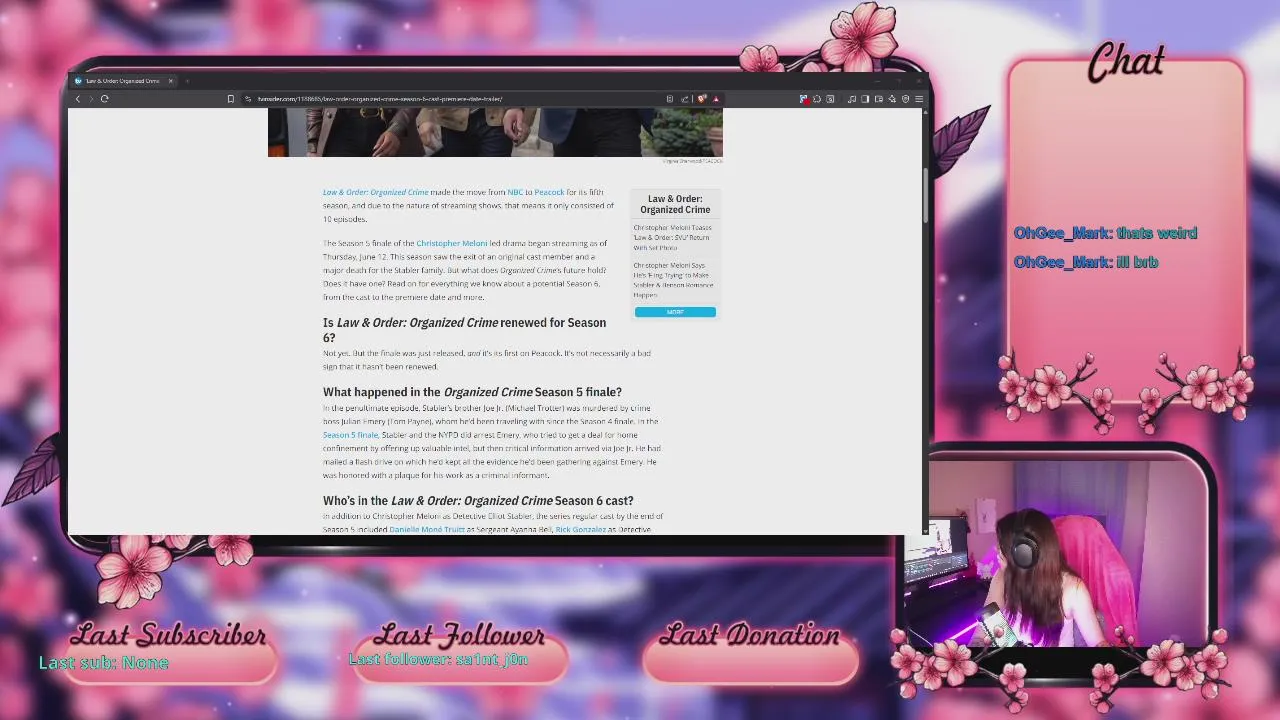Select the Law & Order: Organized Crime tab

[x=123, y=81]
